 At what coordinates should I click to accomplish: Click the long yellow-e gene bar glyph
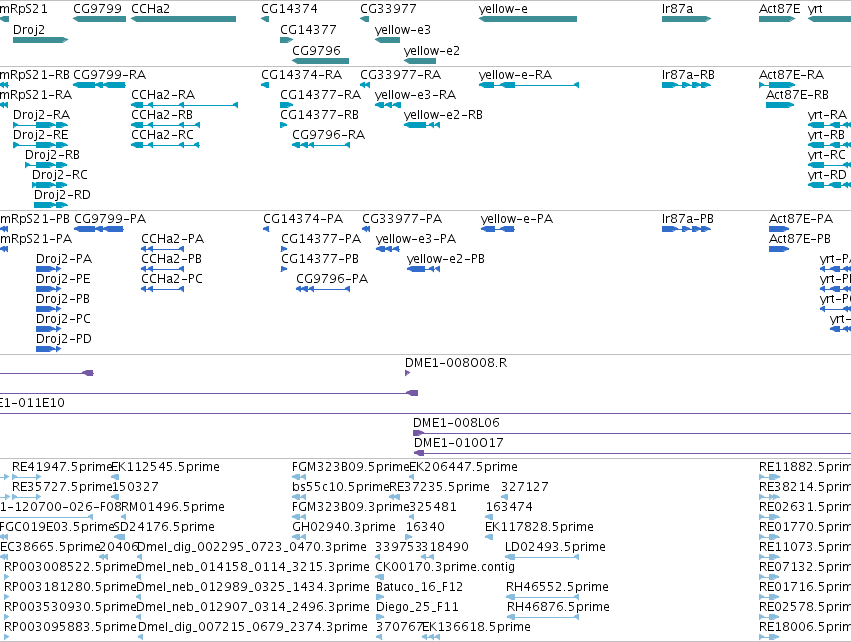tap(528, 19)
